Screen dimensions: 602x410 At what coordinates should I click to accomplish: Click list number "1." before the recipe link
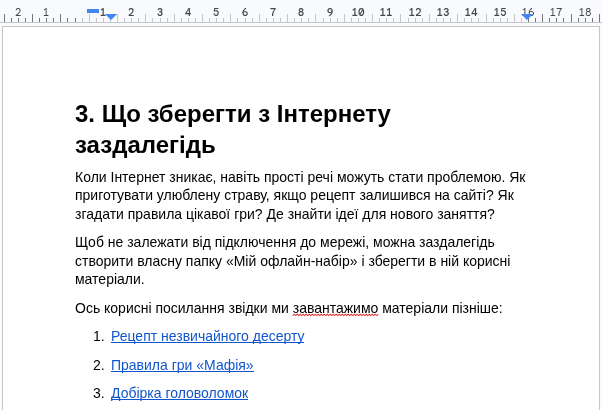pos(98,336)
